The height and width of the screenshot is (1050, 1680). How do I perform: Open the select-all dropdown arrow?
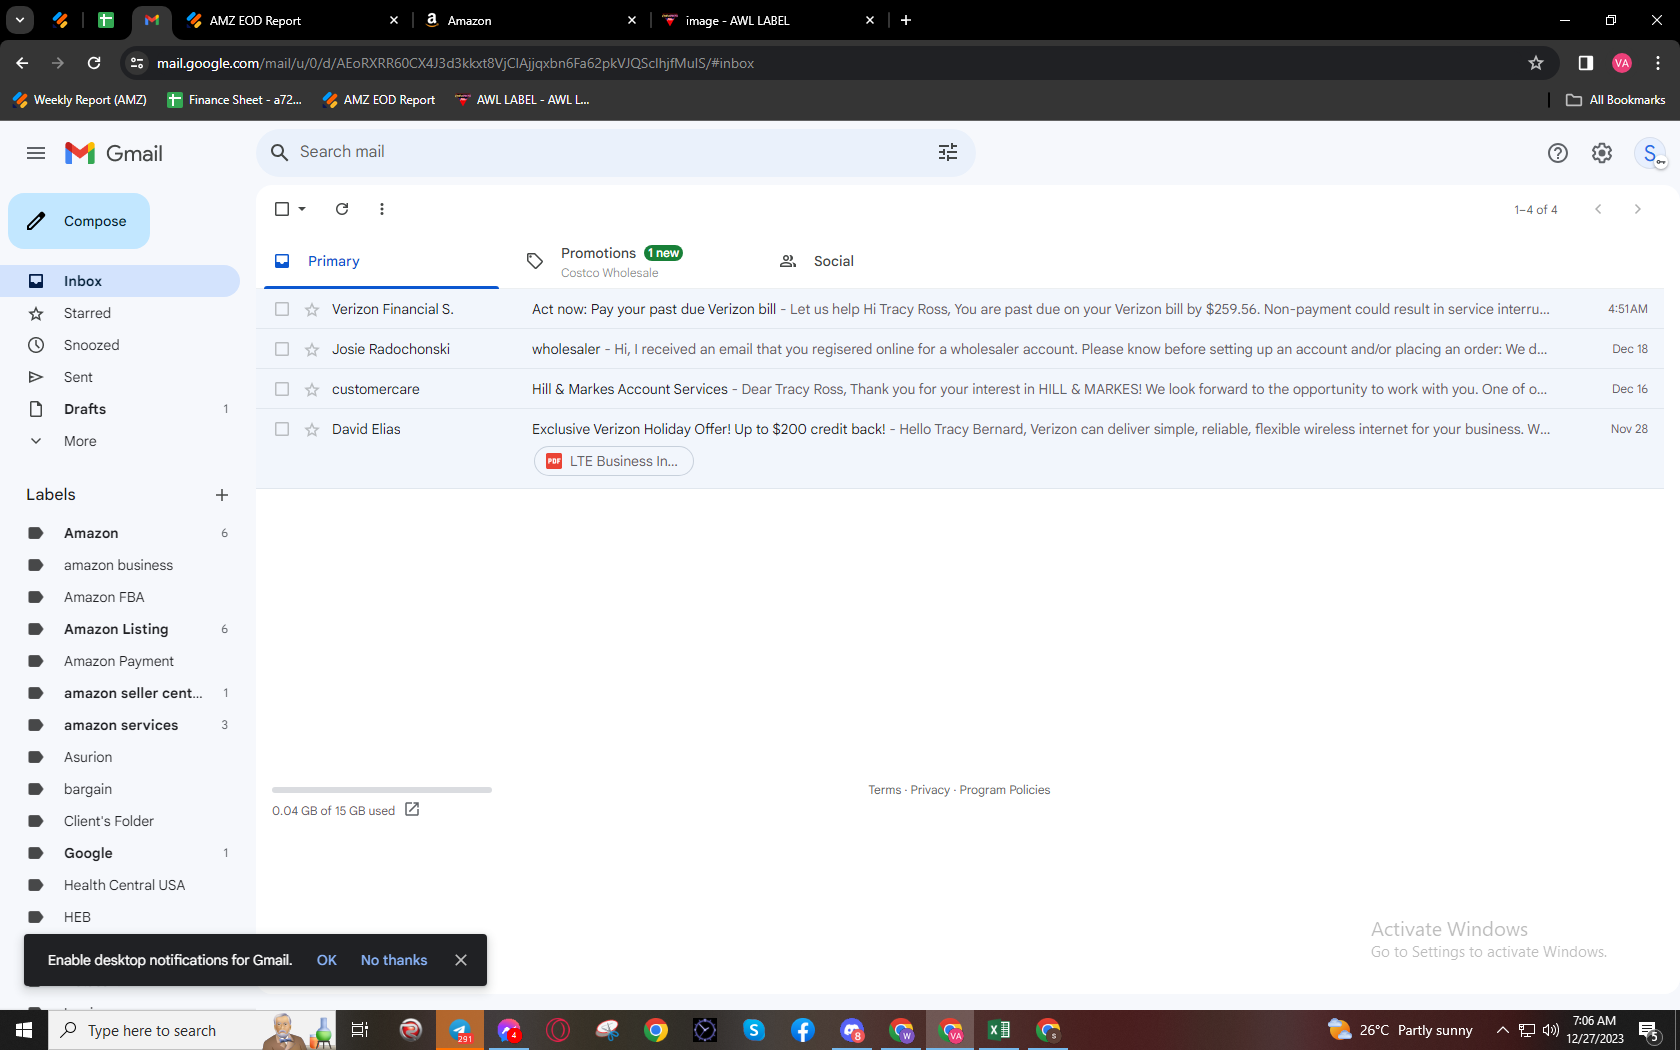point(302,209)
